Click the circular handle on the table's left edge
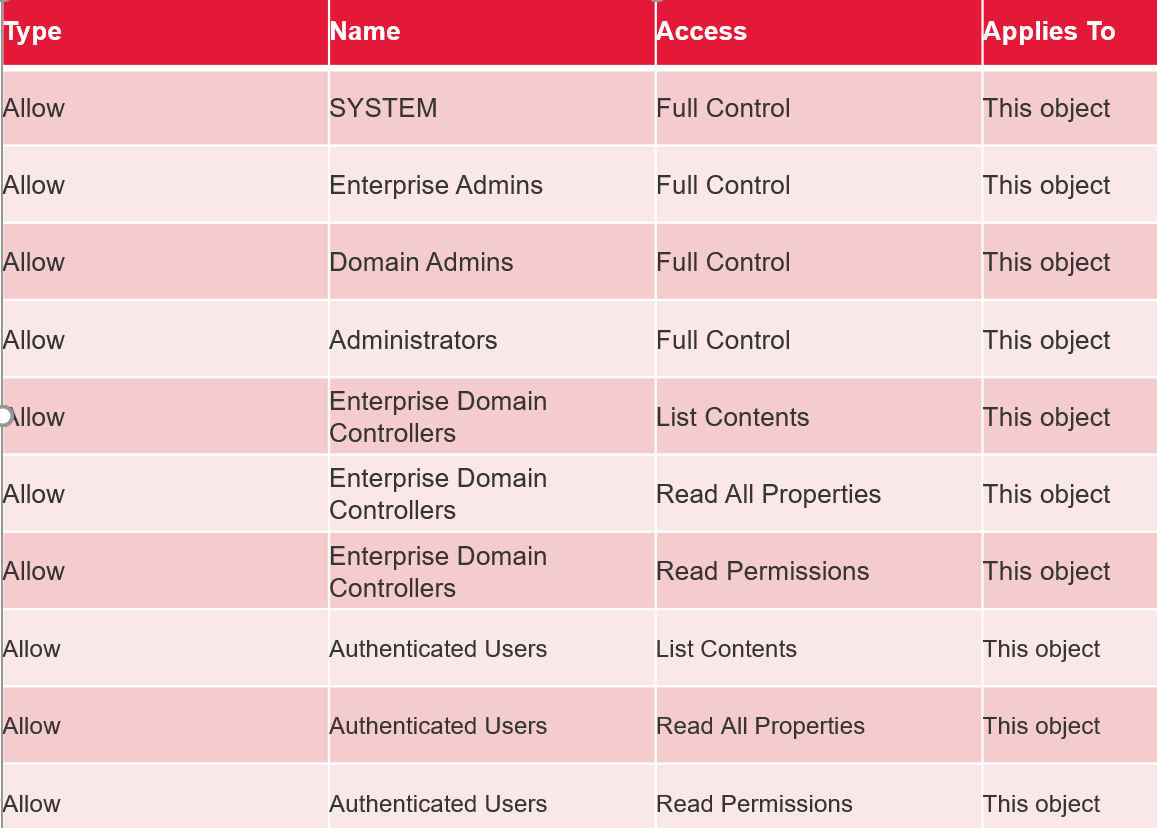The height and width of the screenshot is (828, 1157). pos(4,416)
